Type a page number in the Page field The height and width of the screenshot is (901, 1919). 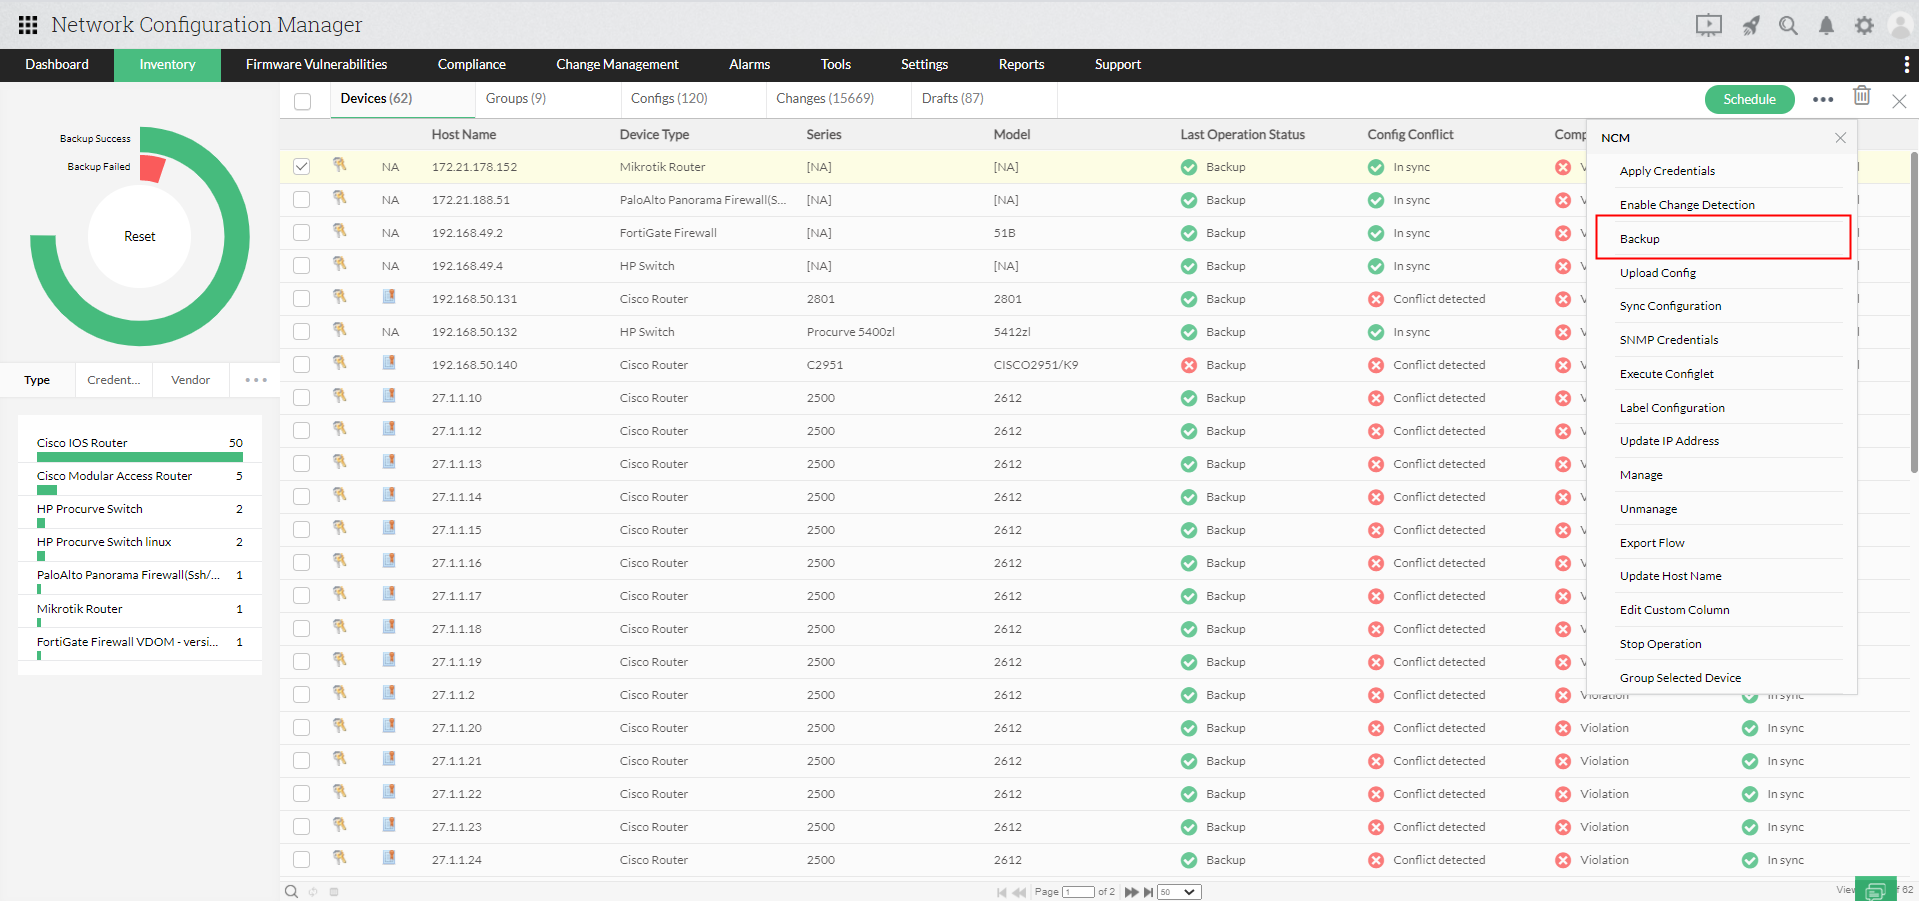(1077, 891)
